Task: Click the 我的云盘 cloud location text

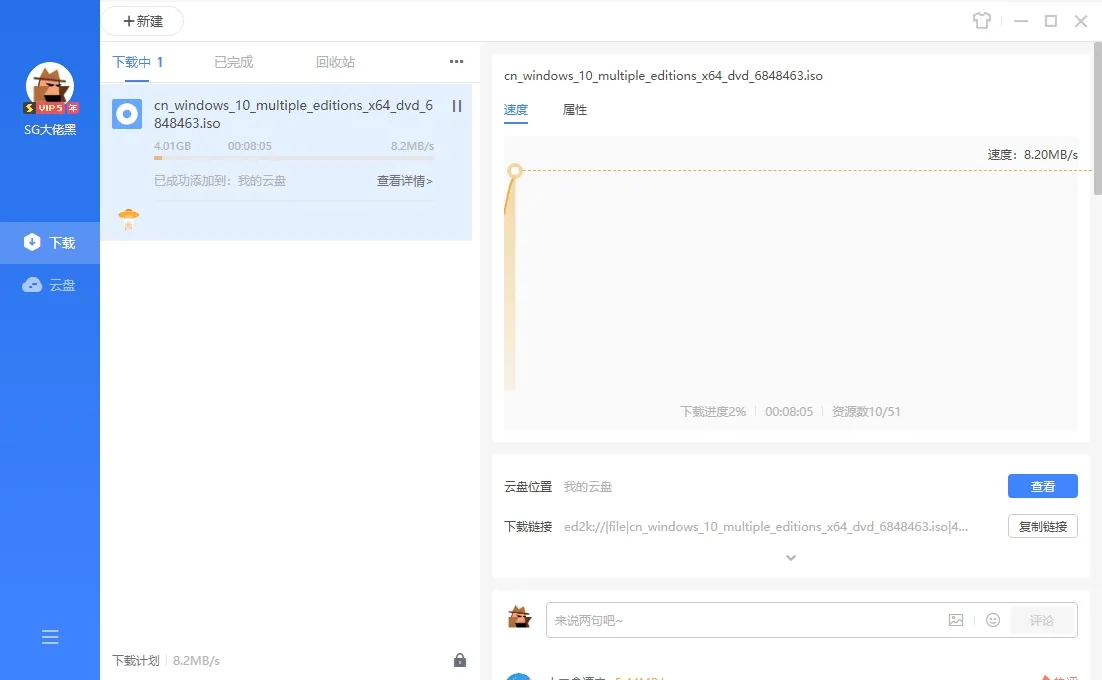Action: point(588,486)
